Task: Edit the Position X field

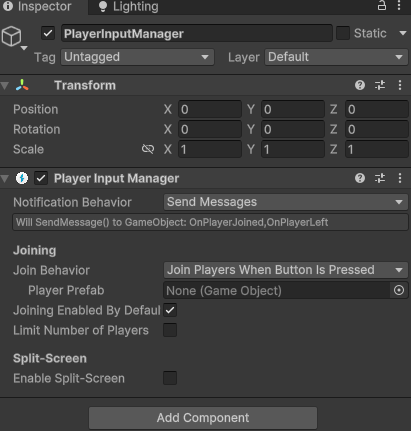Action: coord(210,109)
